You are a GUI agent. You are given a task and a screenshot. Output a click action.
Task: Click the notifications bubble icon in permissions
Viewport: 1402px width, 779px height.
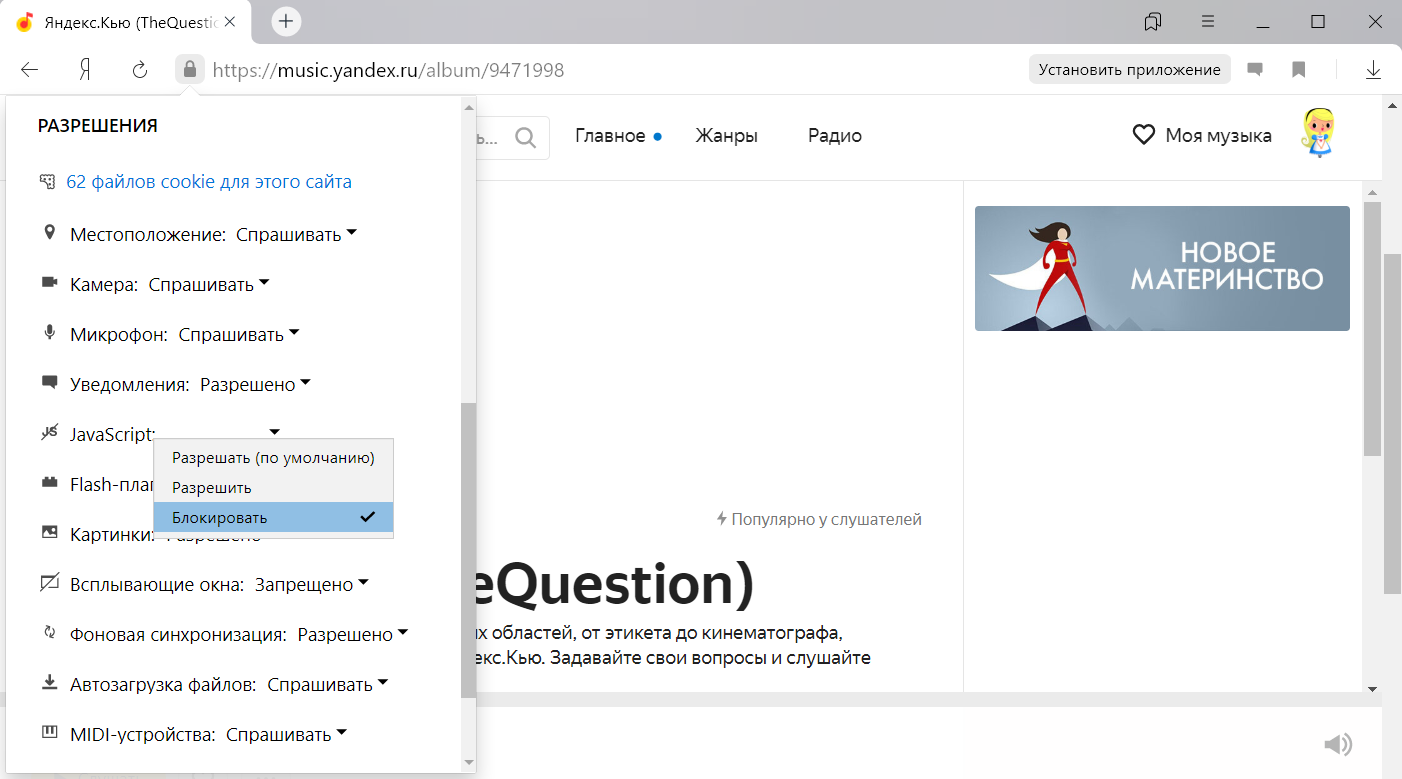[x=49, y=383]
